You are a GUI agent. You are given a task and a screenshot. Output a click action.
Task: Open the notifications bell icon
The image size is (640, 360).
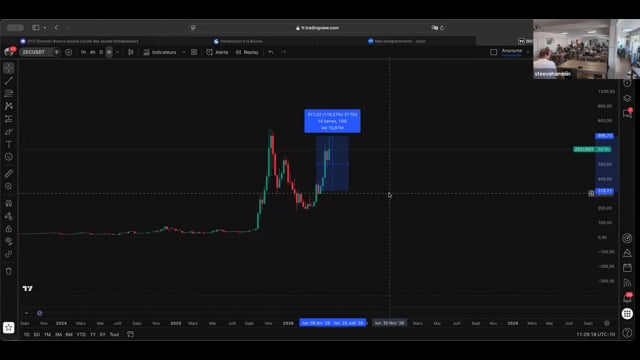click(x=627, y=298)
